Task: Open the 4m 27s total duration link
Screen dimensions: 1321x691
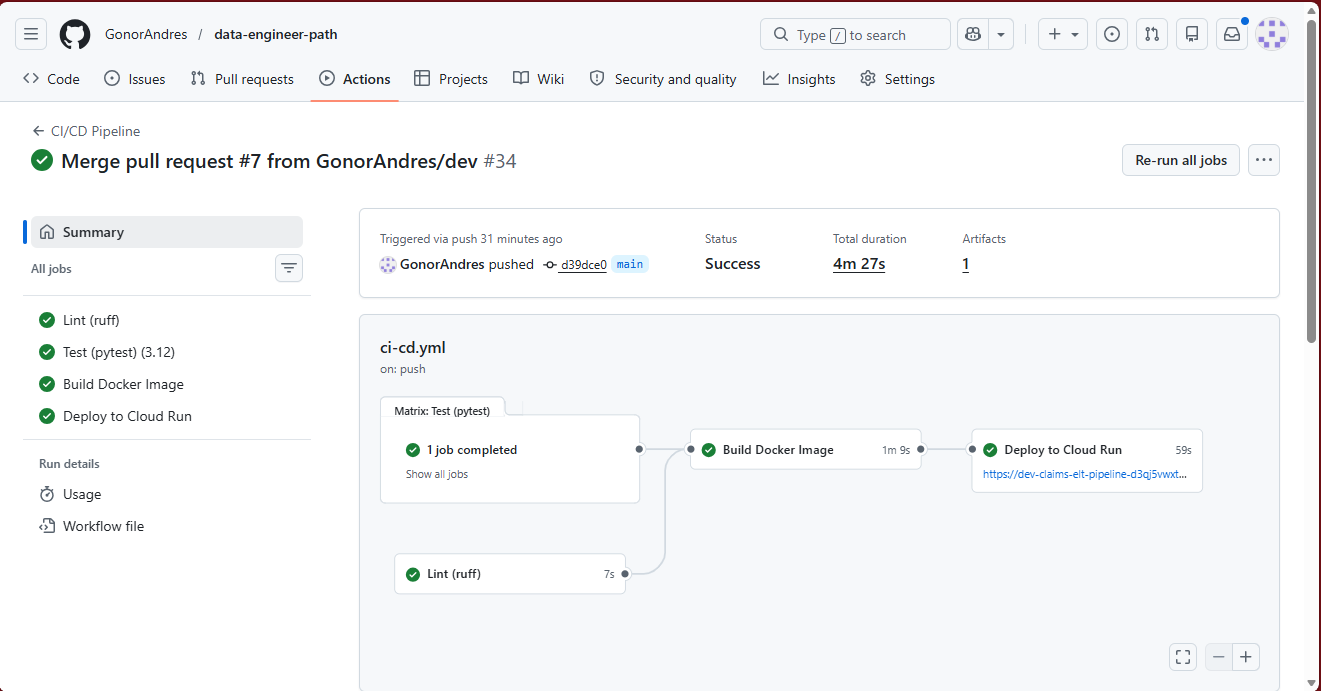Action: [859, 264]
